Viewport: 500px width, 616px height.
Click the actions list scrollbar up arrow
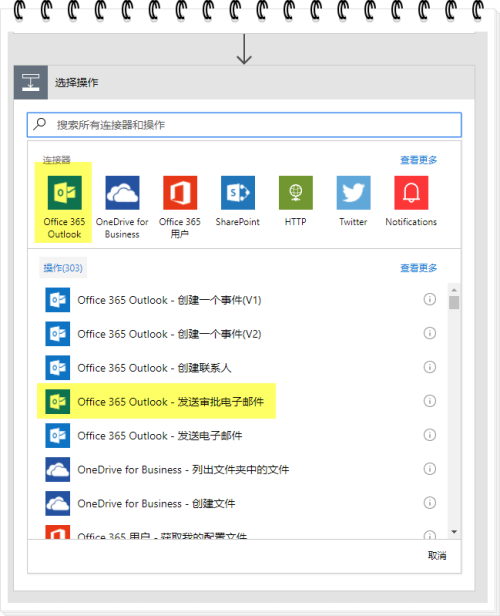(454, 290)
